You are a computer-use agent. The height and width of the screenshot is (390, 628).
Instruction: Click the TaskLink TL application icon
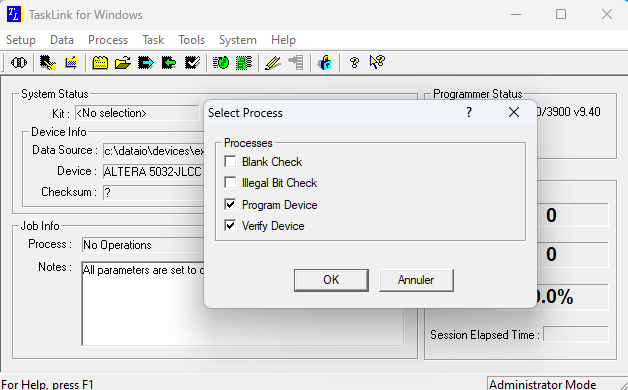click(x=14, y=14)
